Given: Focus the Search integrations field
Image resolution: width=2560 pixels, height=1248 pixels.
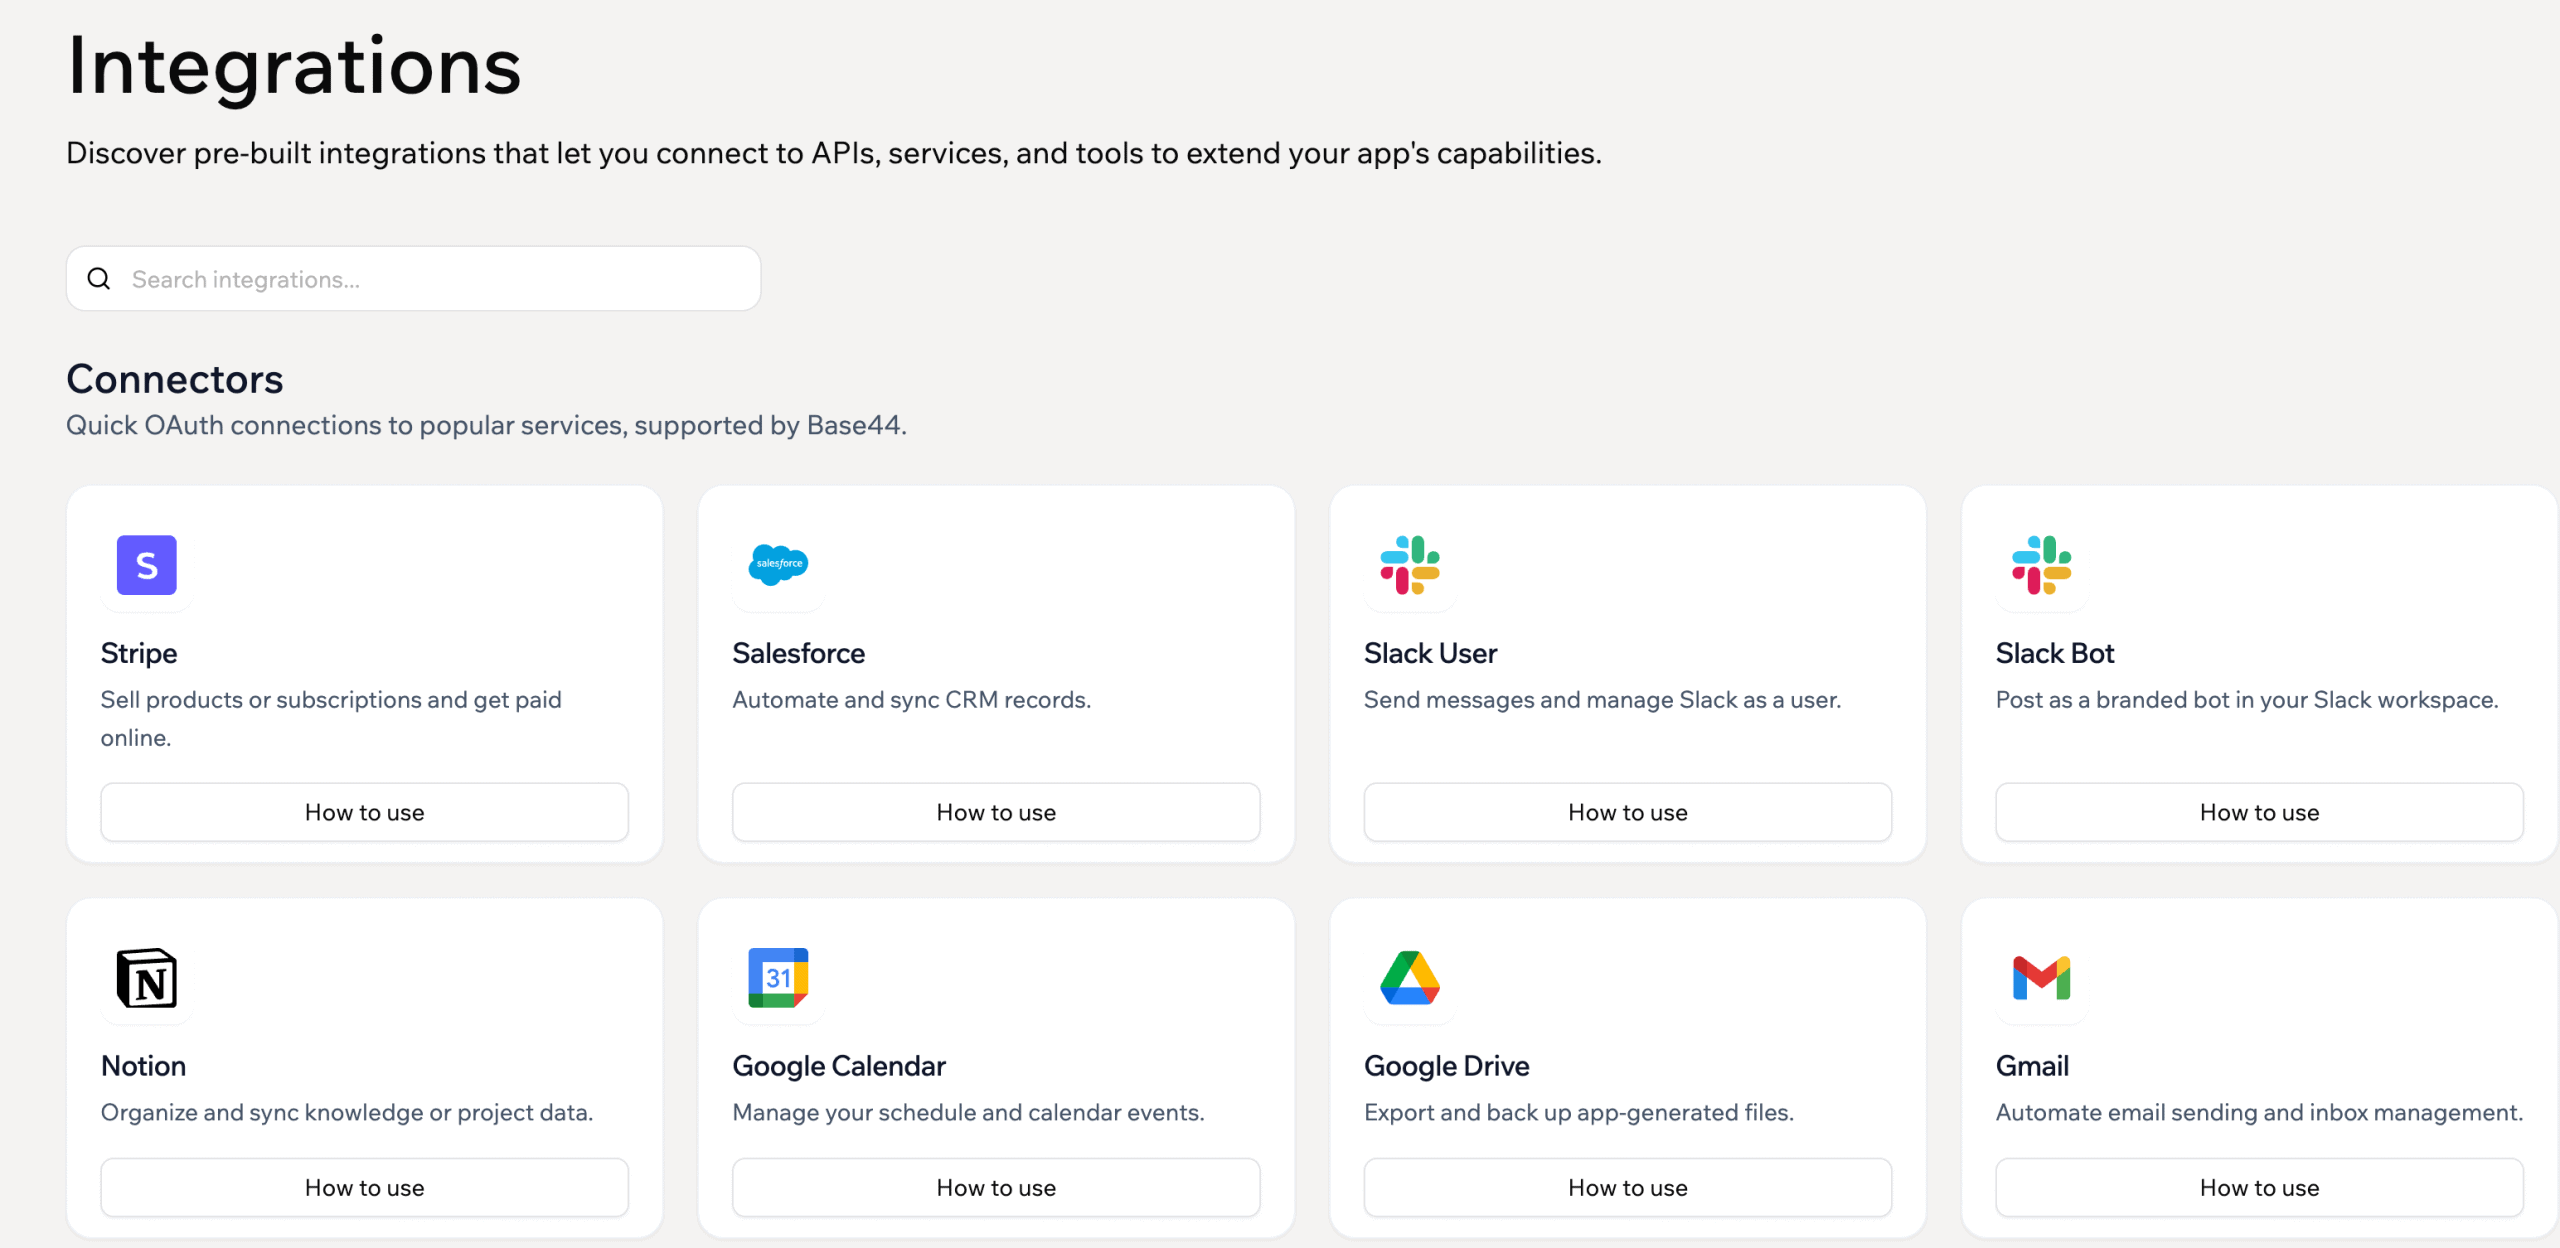Looking at the screenshot, I should coord(414,279).
